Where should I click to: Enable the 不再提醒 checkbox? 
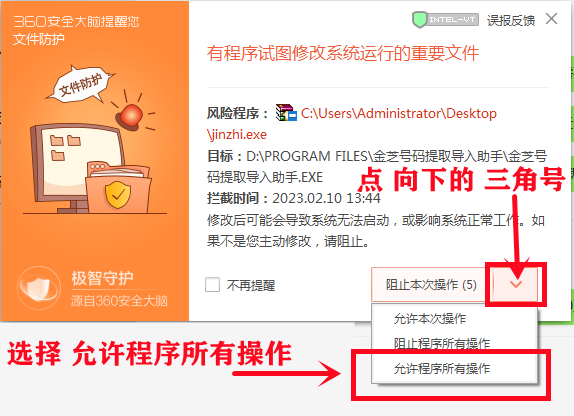(x=212, y=285)
